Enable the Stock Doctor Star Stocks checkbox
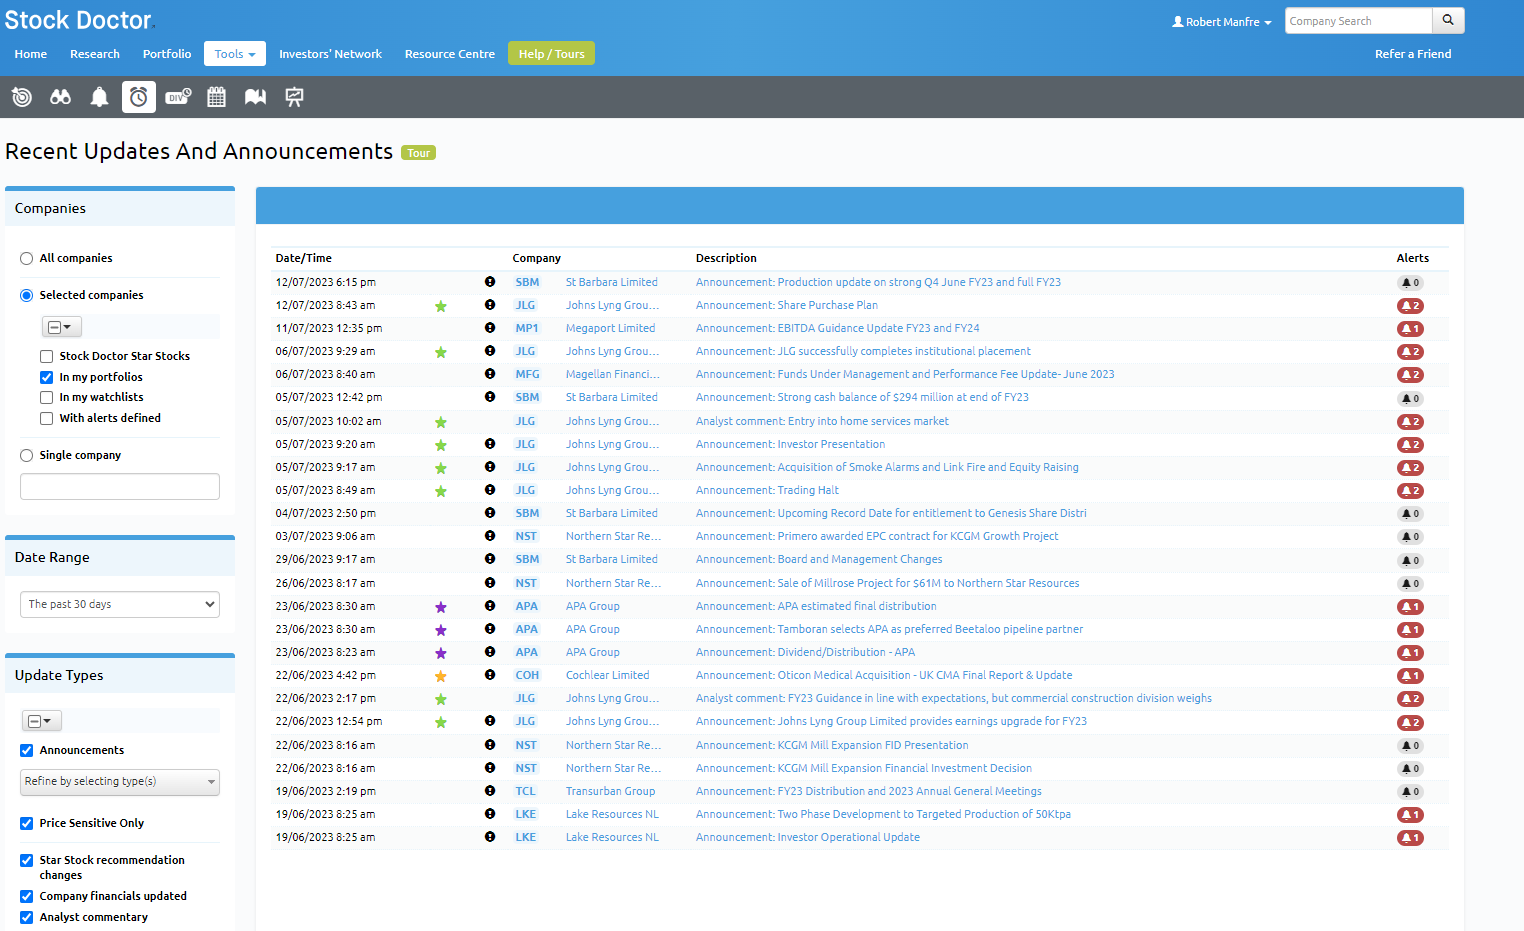 47,357
